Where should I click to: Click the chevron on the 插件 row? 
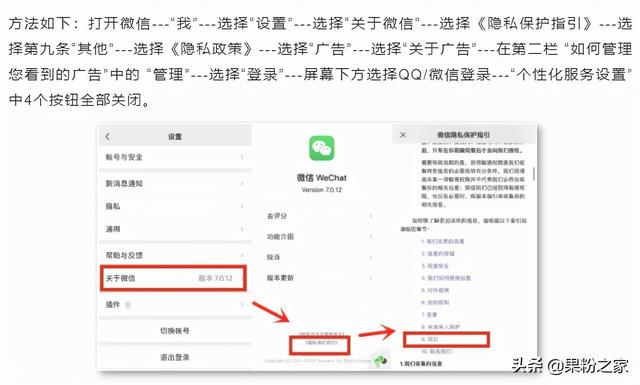pyautogui.click(x=242, y=305)
